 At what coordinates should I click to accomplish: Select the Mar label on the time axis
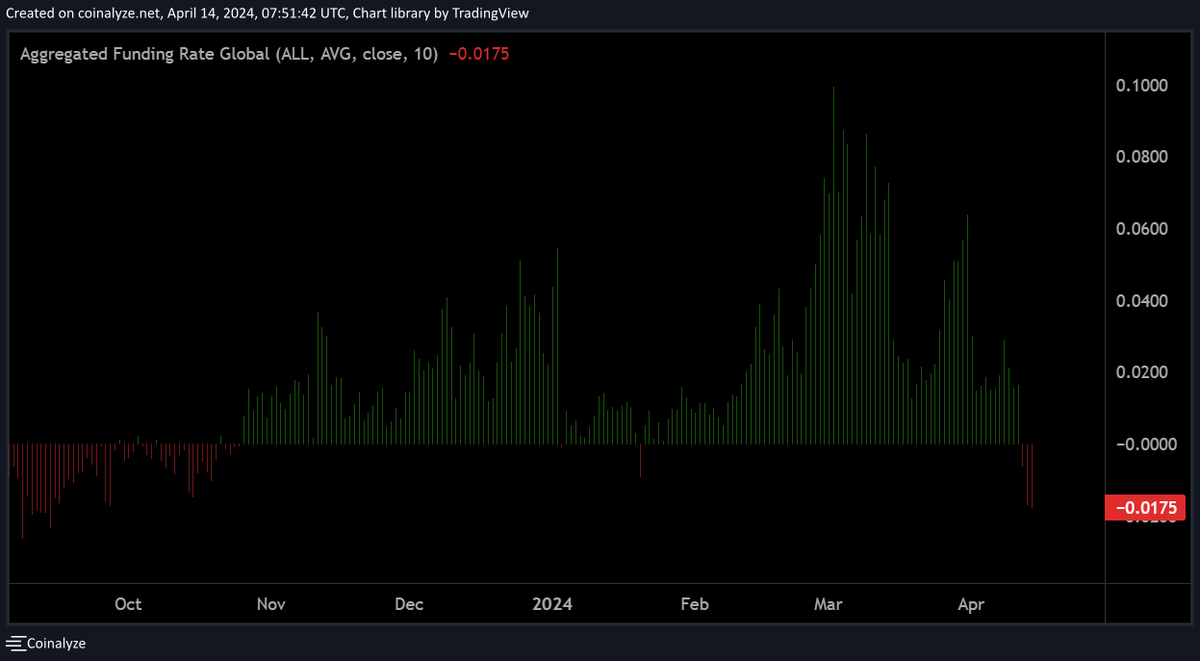click(x=827, y=604)
